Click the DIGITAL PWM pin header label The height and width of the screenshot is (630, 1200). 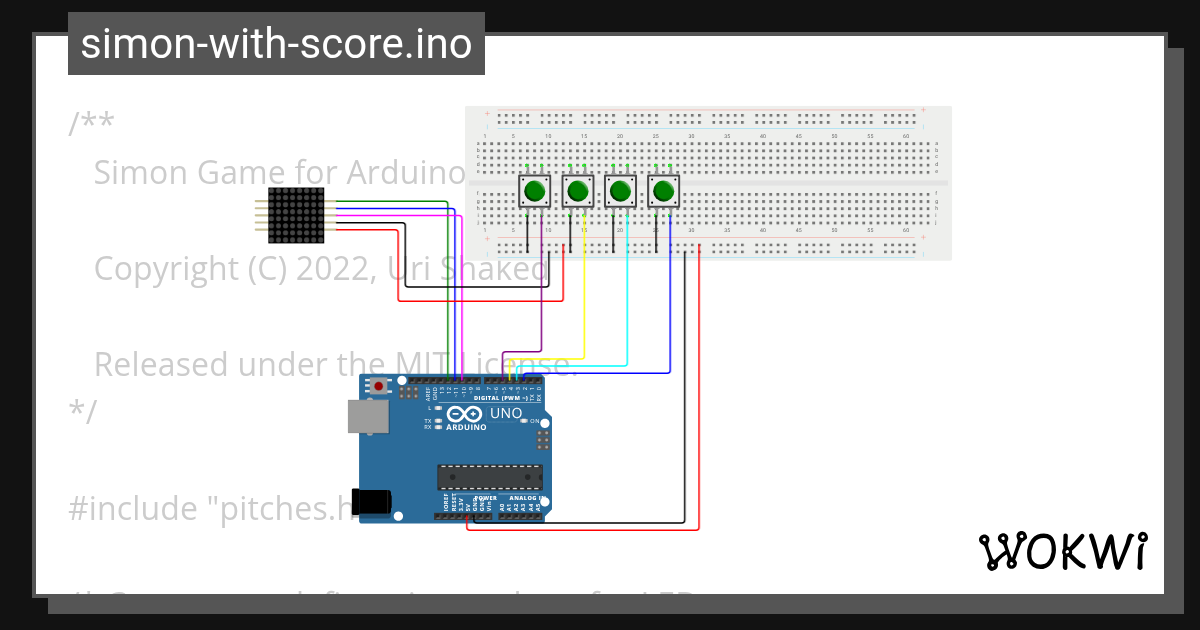pos(502,399)
